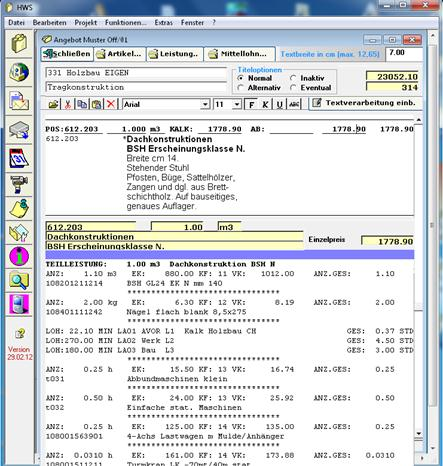Open the Fenster menu
This screenshot has height=466, width=443.
click(x=192, y=23)
